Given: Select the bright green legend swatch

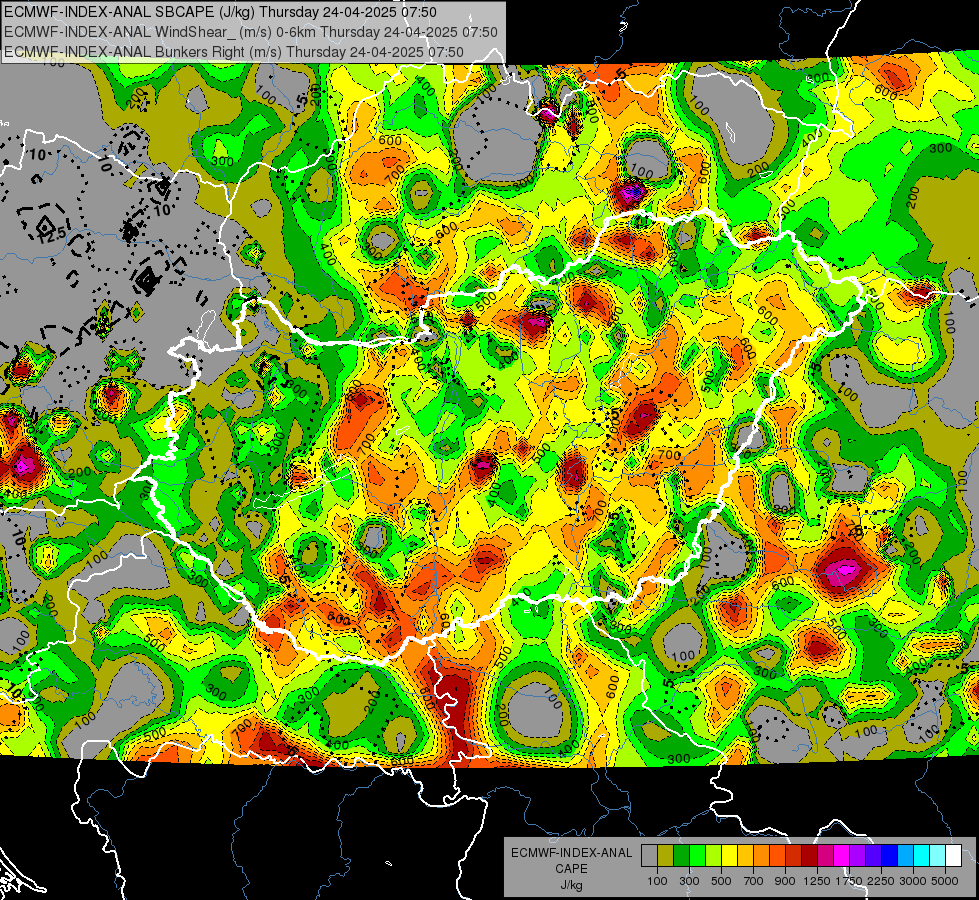Looking at the screenshot, I should pyautogui.click(x=697, y=855).
